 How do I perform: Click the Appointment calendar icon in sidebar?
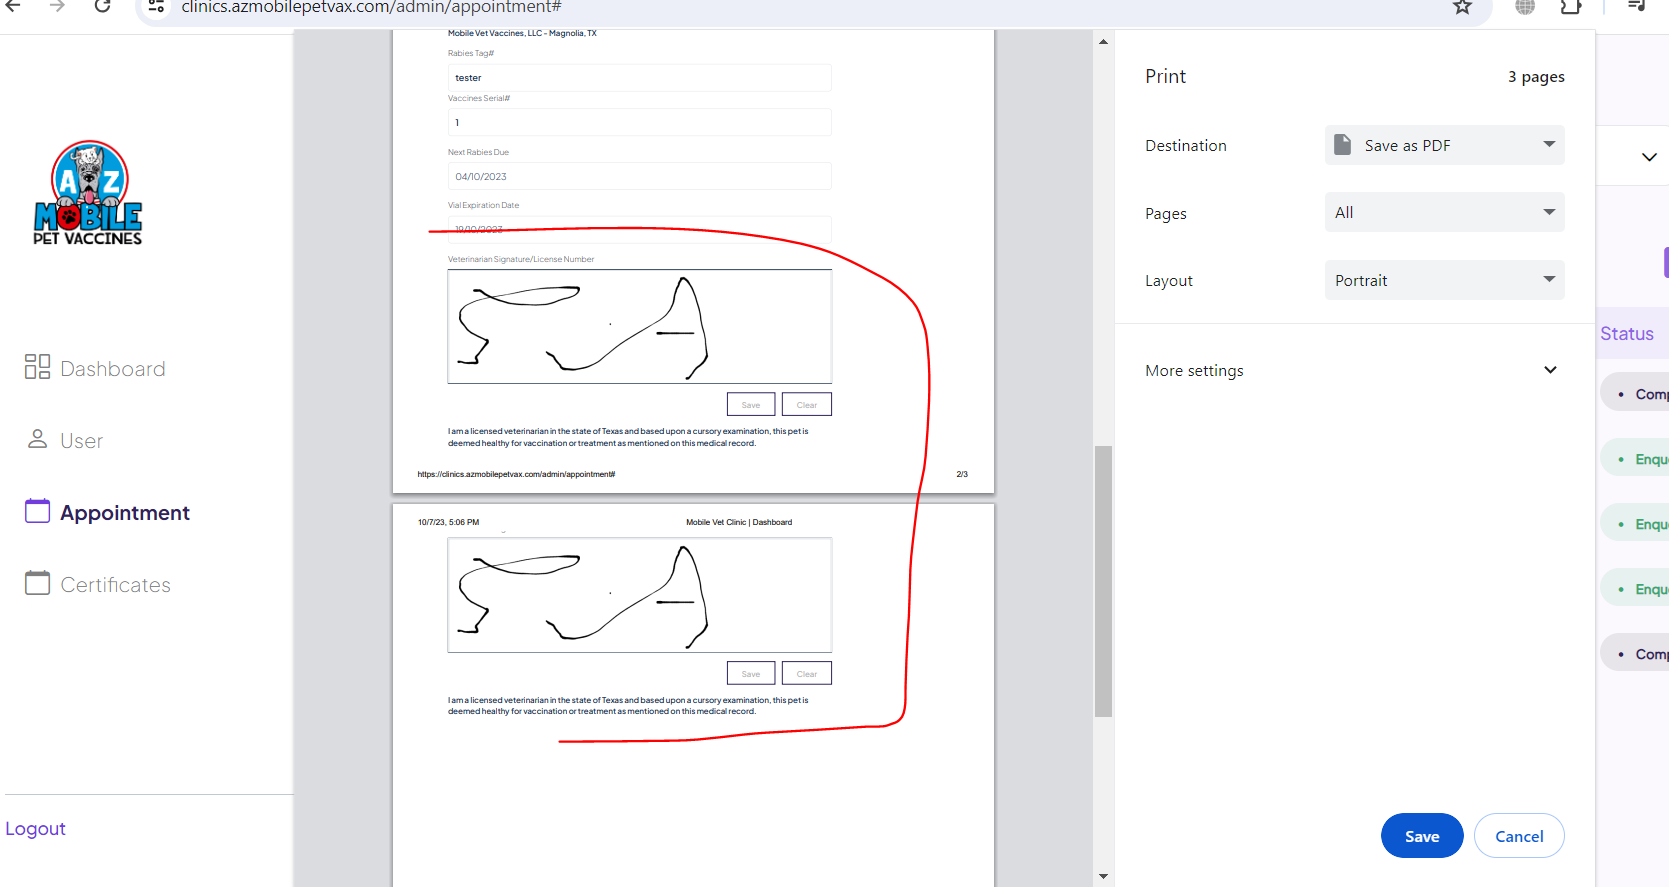click(37, 511)
